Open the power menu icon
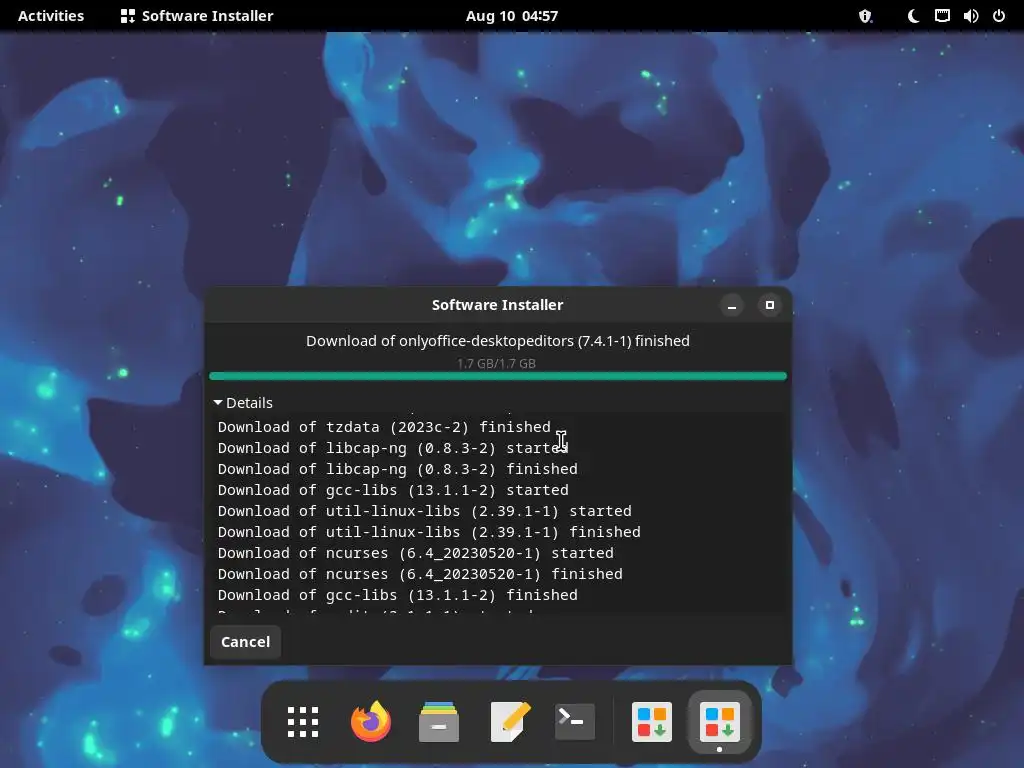This screenshot has height=768, width=1024. tap(999, 16)
